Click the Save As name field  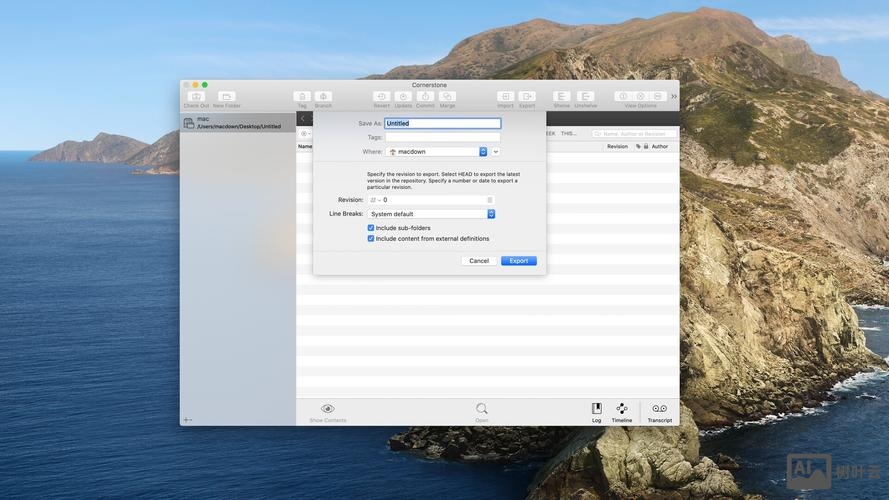tap(442, 124)
